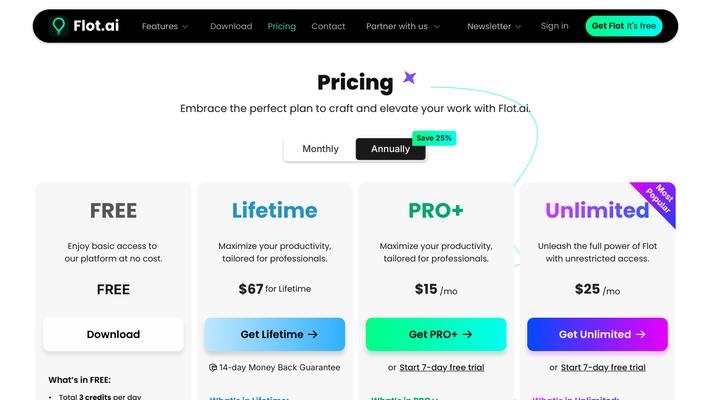Switch billing to Annually
Image resolution: width=711 pixels, height=400 pixels.
(390, 149)
